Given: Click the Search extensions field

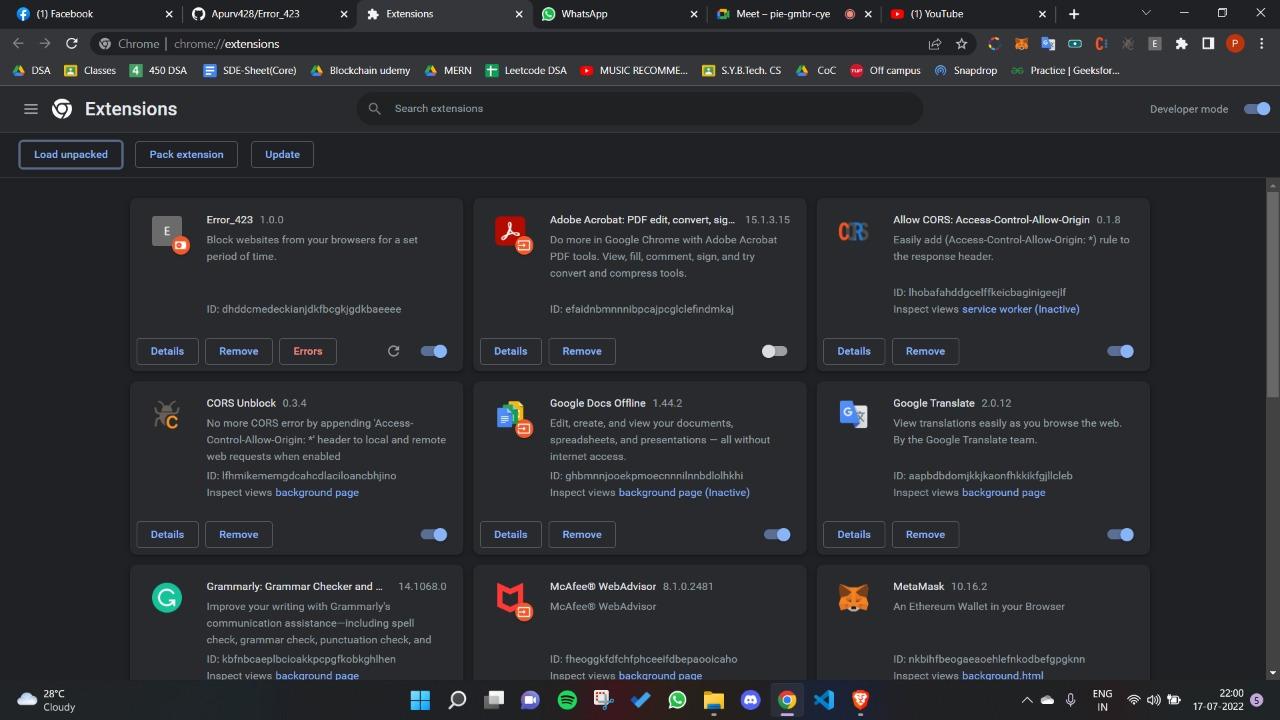Looking at the screenshot, I should pyautogui.click(x=640, y=108).
